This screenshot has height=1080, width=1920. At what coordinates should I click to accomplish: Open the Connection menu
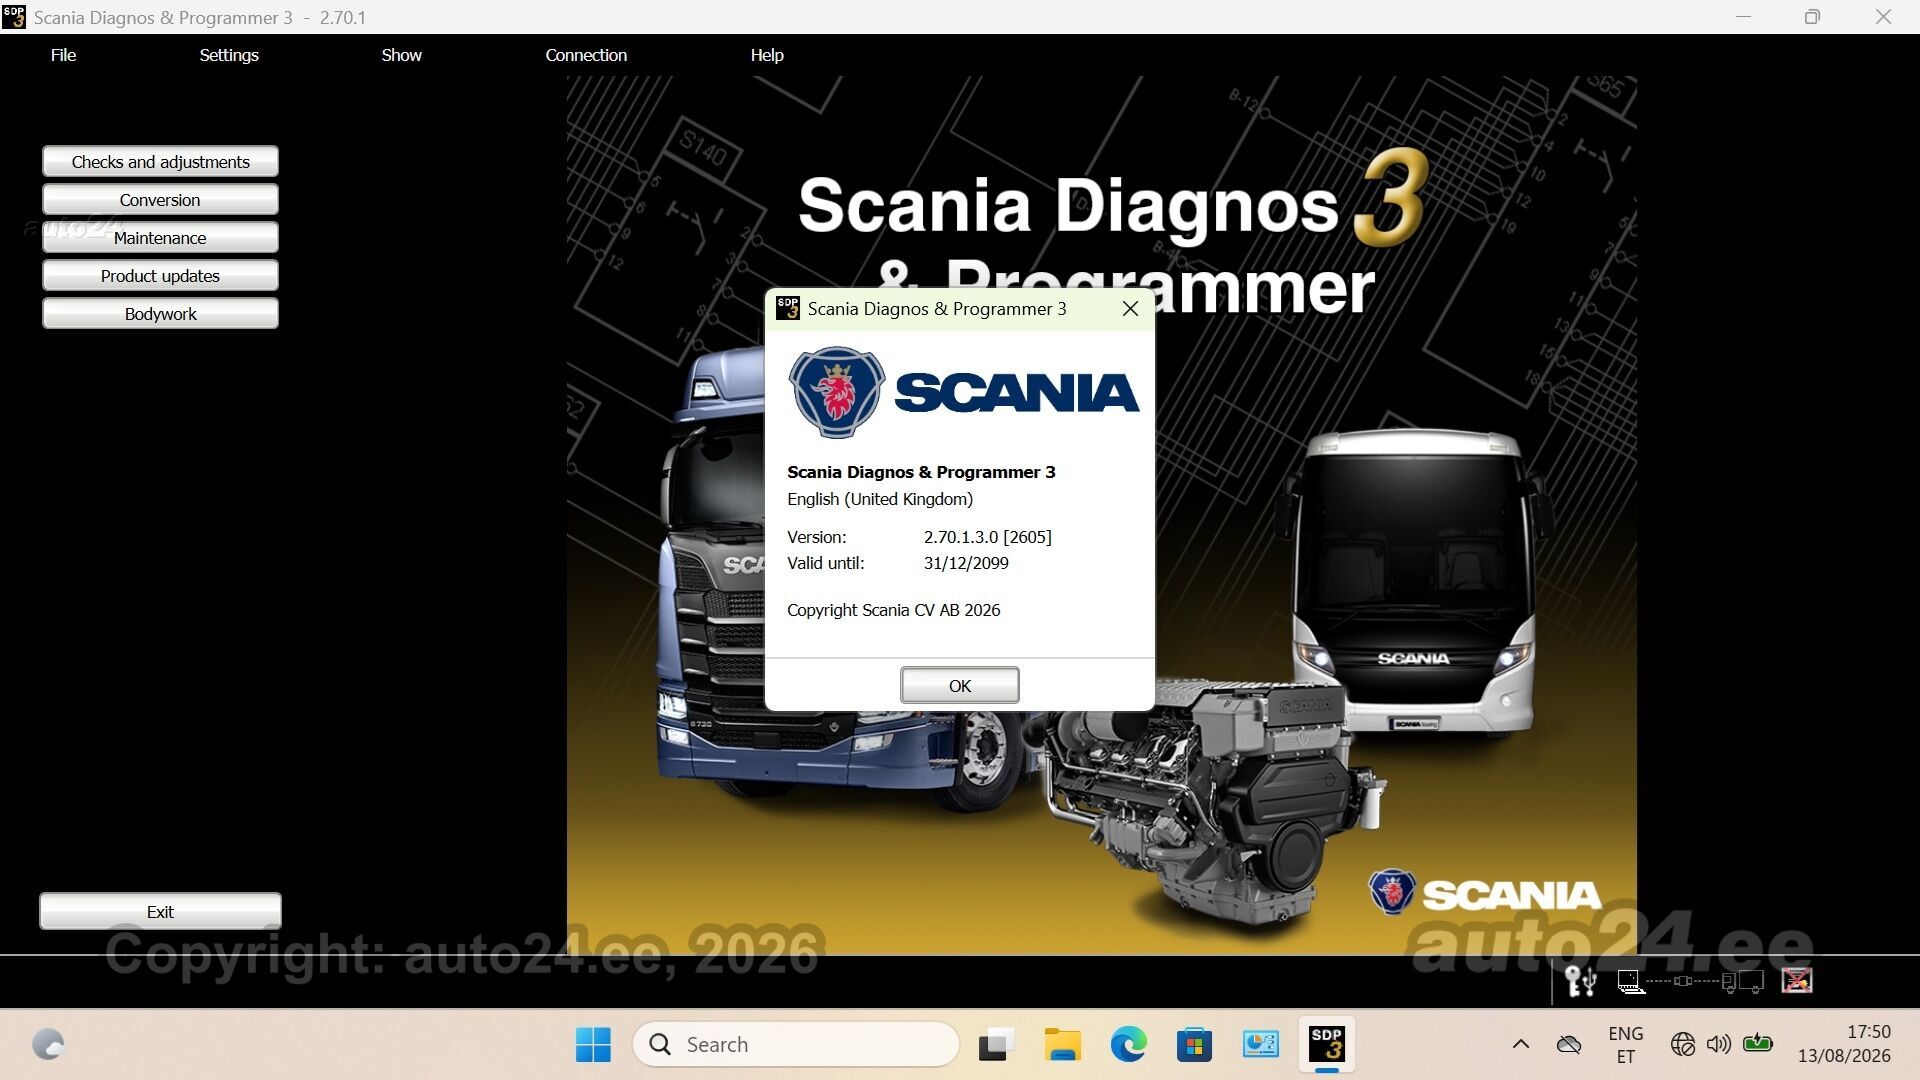(586, 55)
